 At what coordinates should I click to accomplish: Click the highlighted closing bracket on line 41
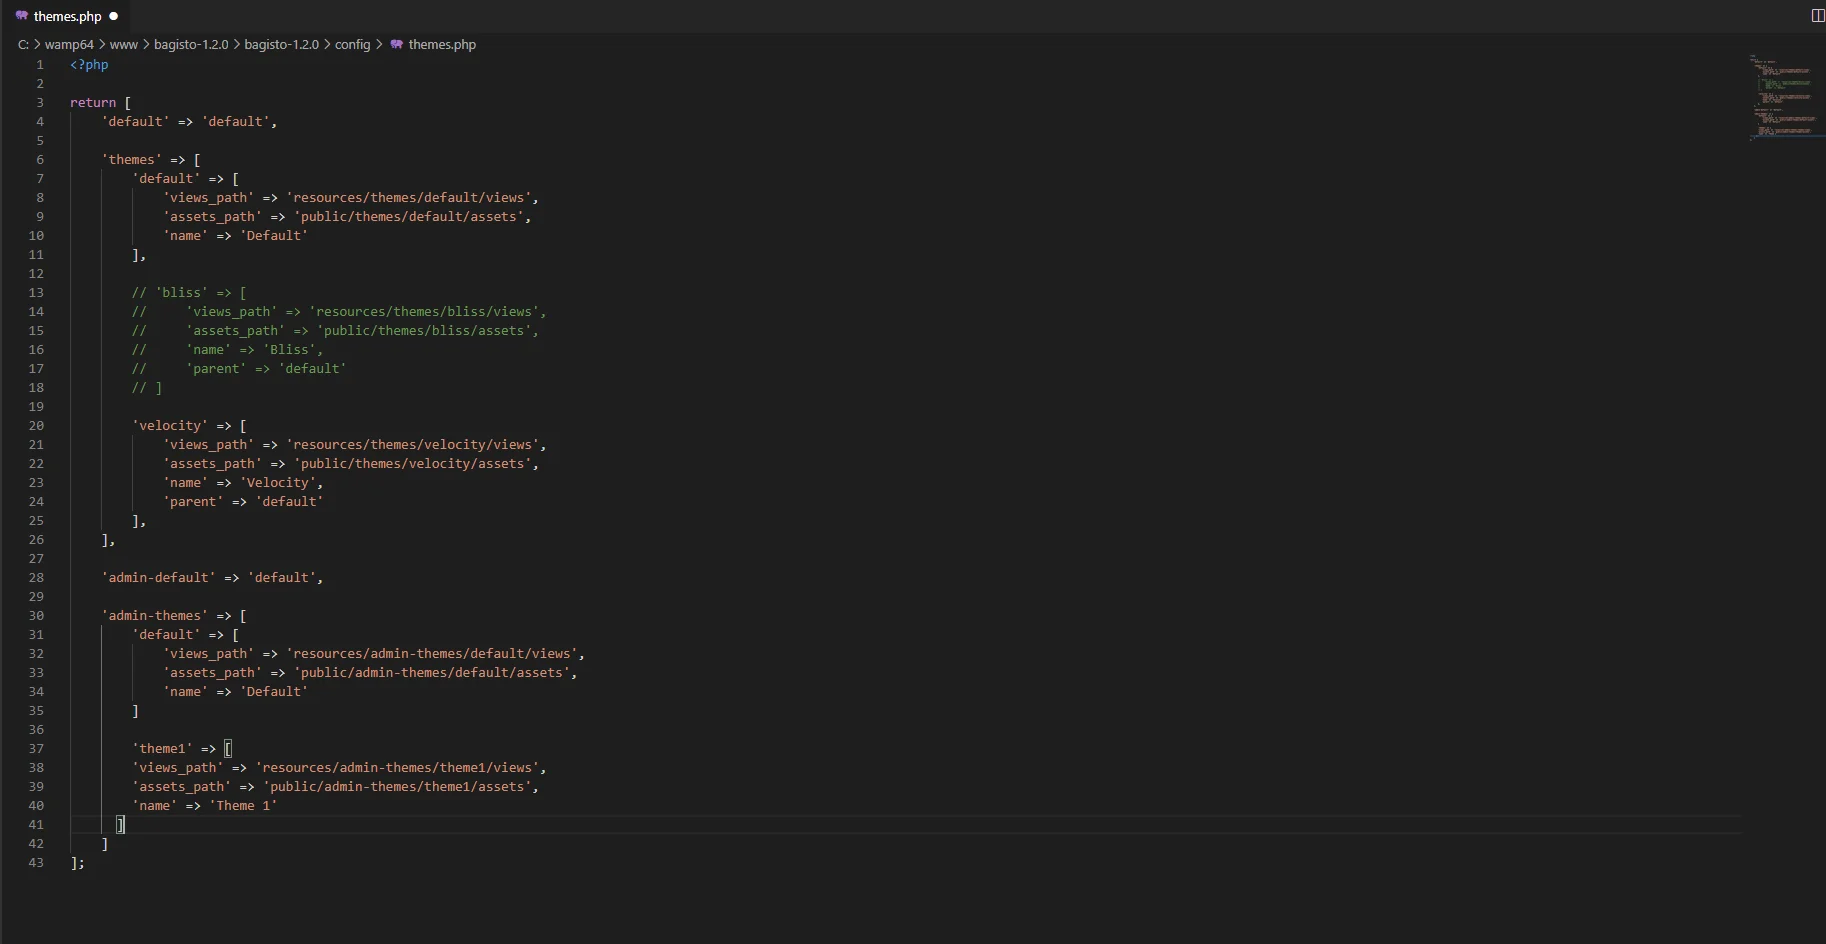click(120, 825)
